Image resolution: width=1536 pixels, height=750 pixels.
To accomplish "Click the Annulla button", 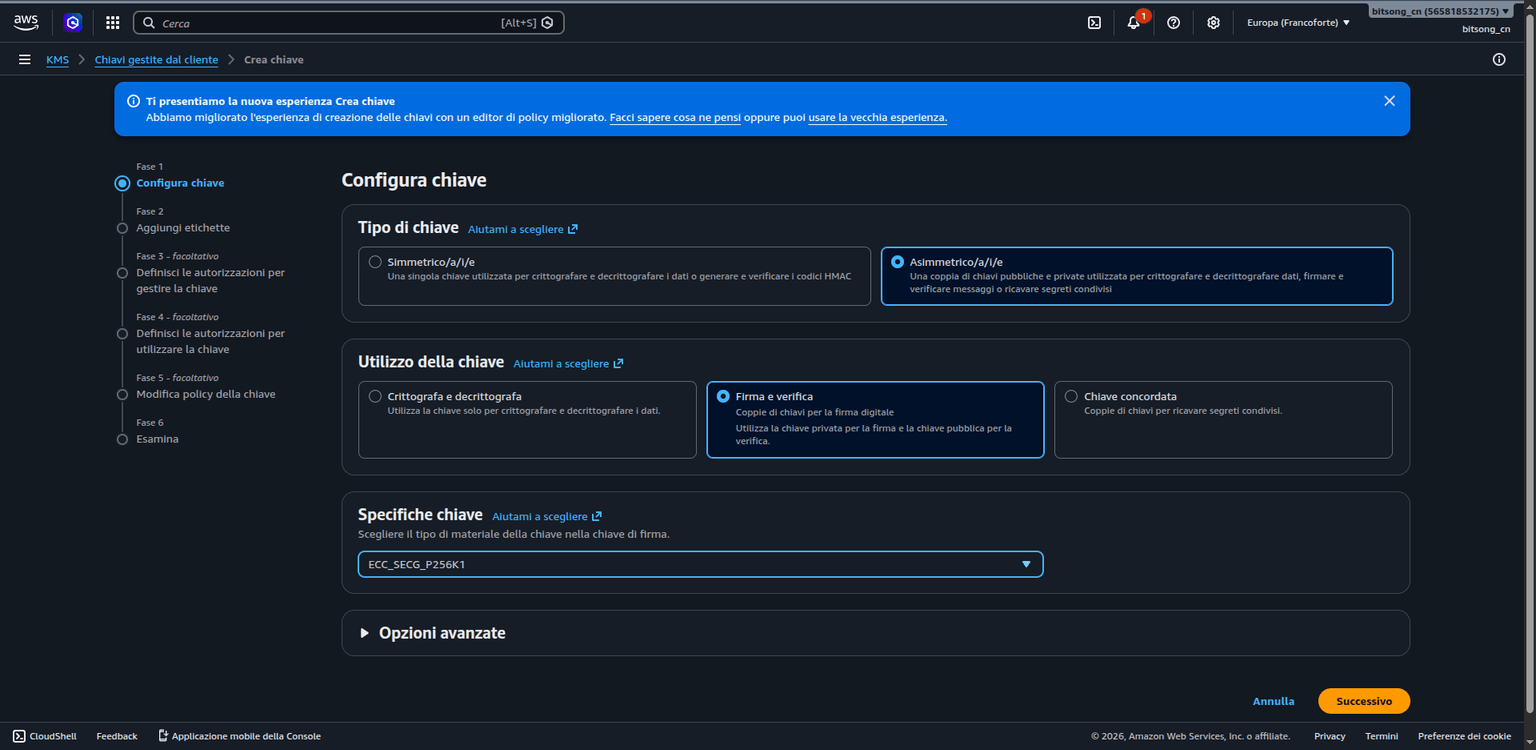I will coord(1273,701).
